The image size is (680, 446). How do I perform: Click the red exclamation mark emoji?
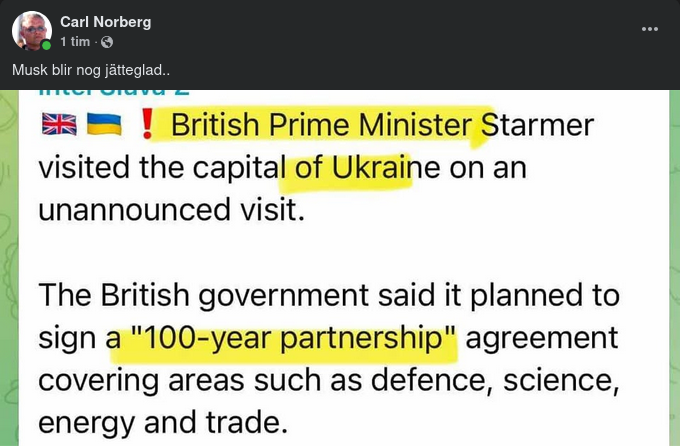coord(147,125)
